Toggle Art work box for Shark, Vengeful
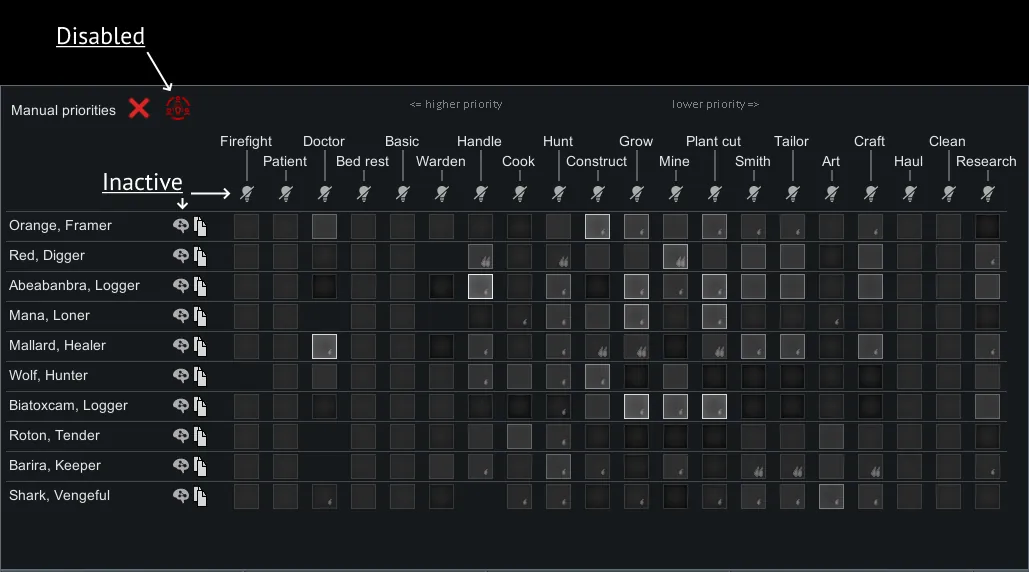The width and height of the screenshot is (1029, 572). 831,497
